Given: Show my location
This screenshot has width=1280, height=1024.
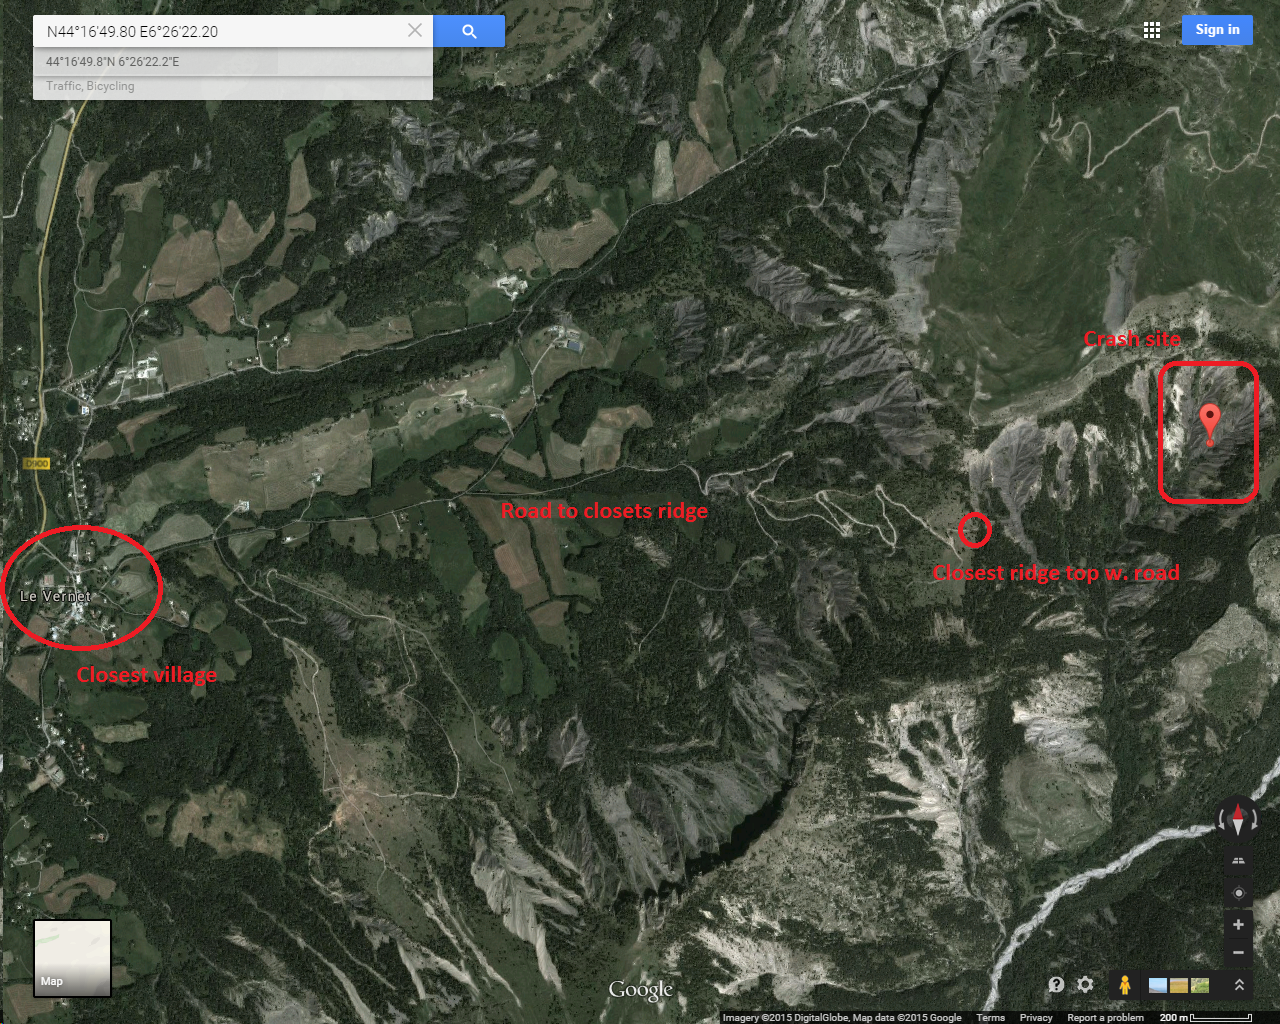Looking at the screenshot, I should [x=1238, y=893].
